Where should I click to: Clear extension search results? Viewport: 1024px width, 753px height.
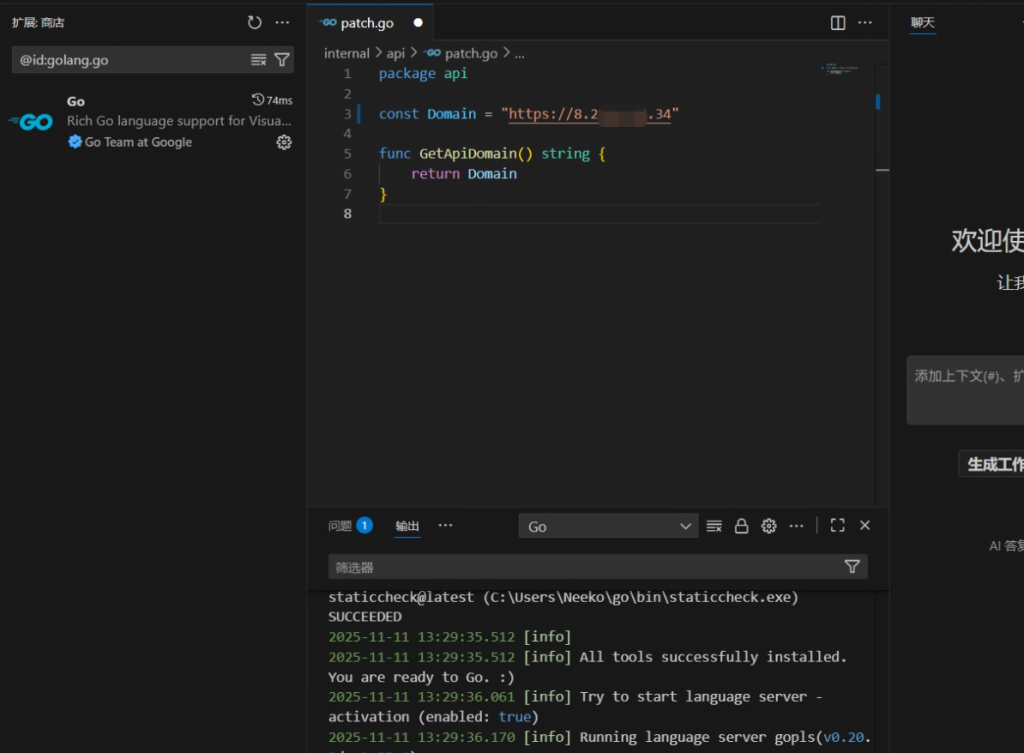pos(258,60)
